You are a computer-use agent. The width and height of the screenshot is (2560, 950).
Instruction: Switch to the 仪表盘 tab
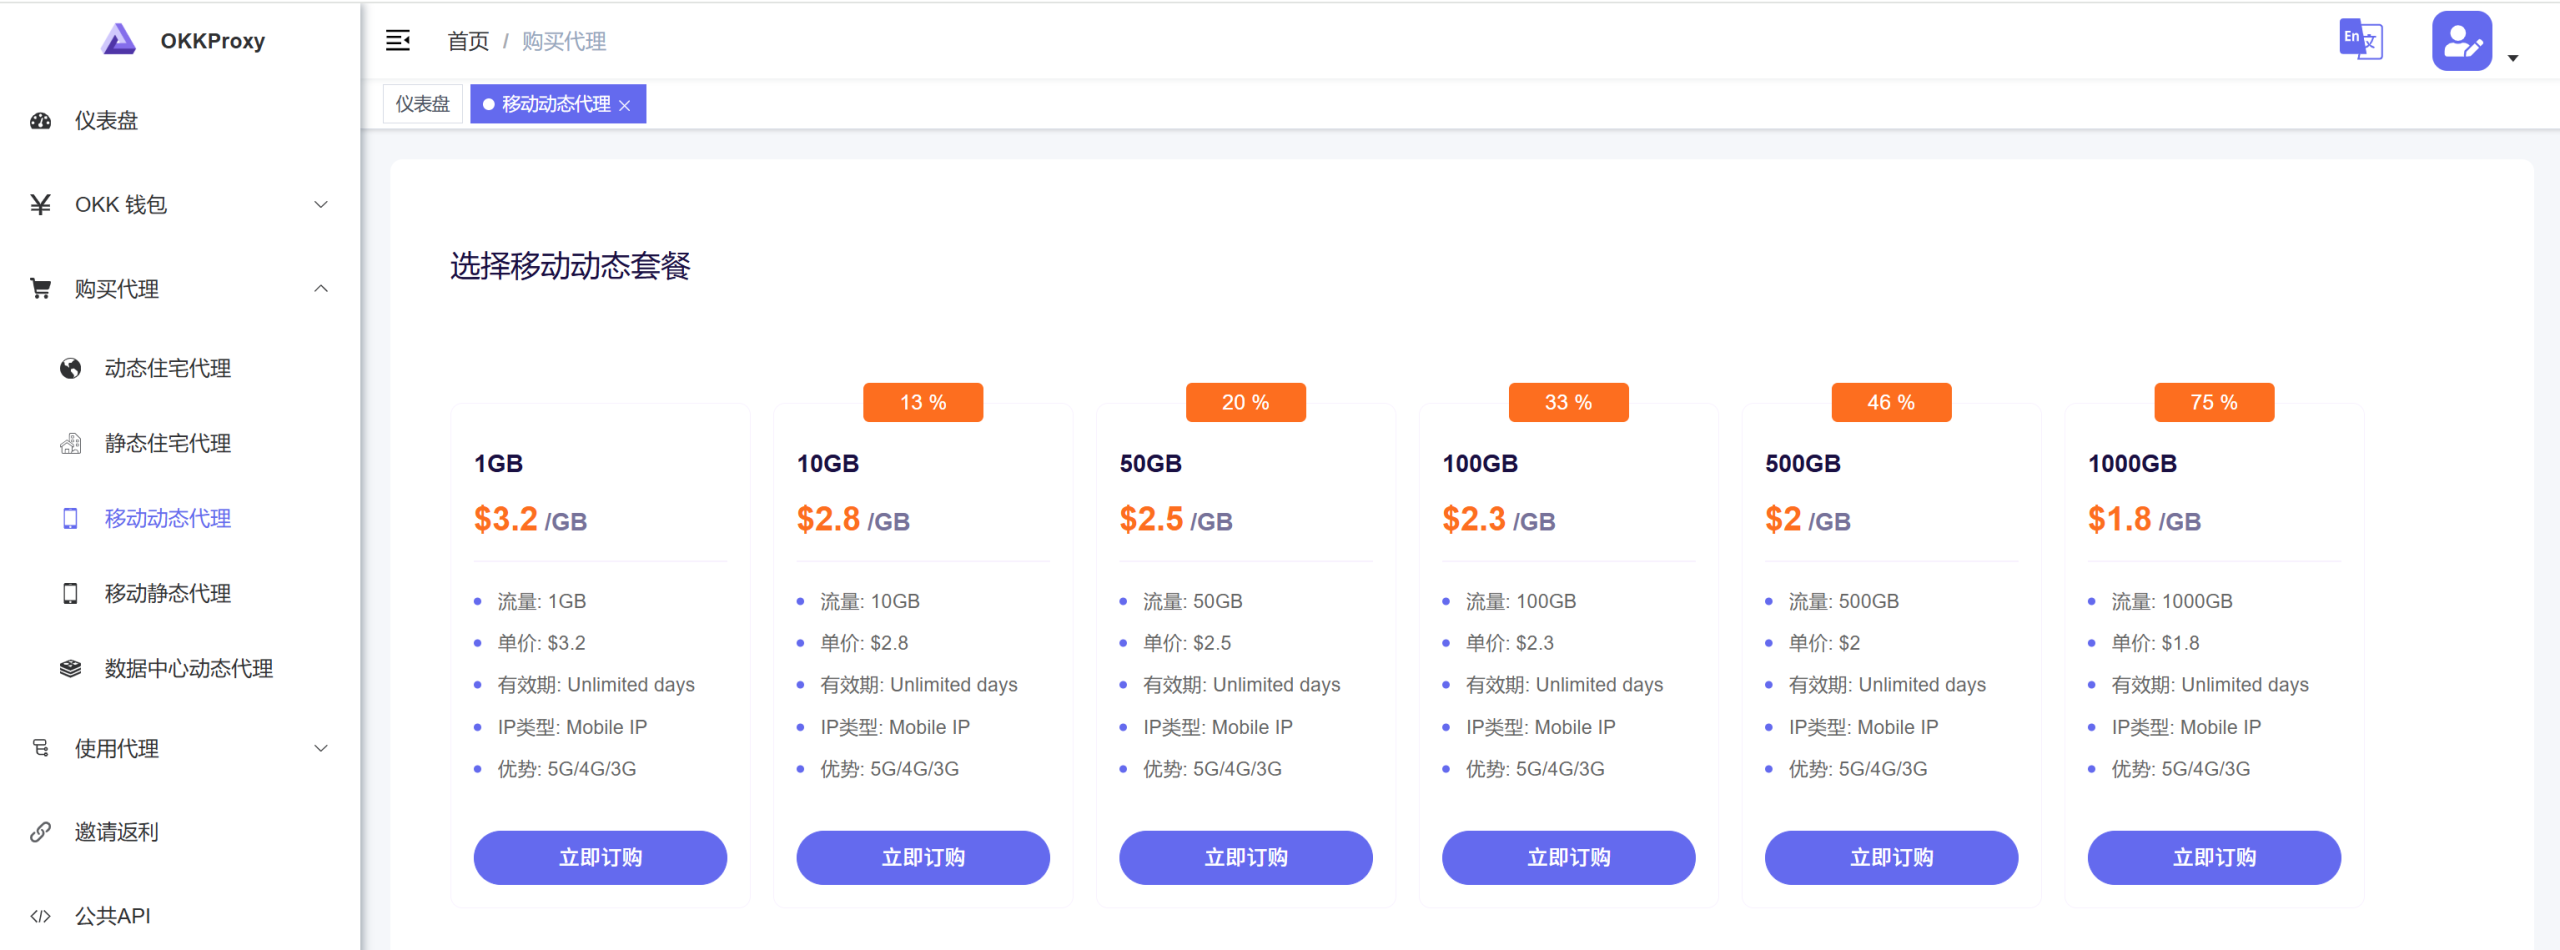(x=421, y=103)
